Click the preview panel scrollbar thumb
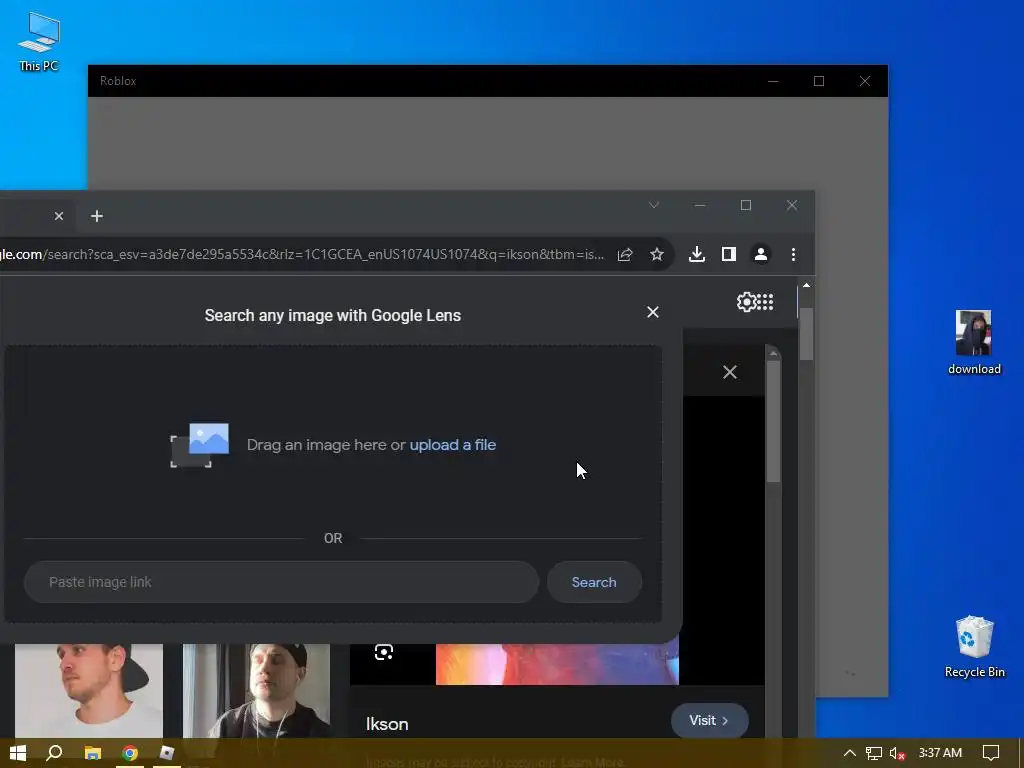Image resolution: width=1024 pixels, height=768 pixels. [773, 421]
